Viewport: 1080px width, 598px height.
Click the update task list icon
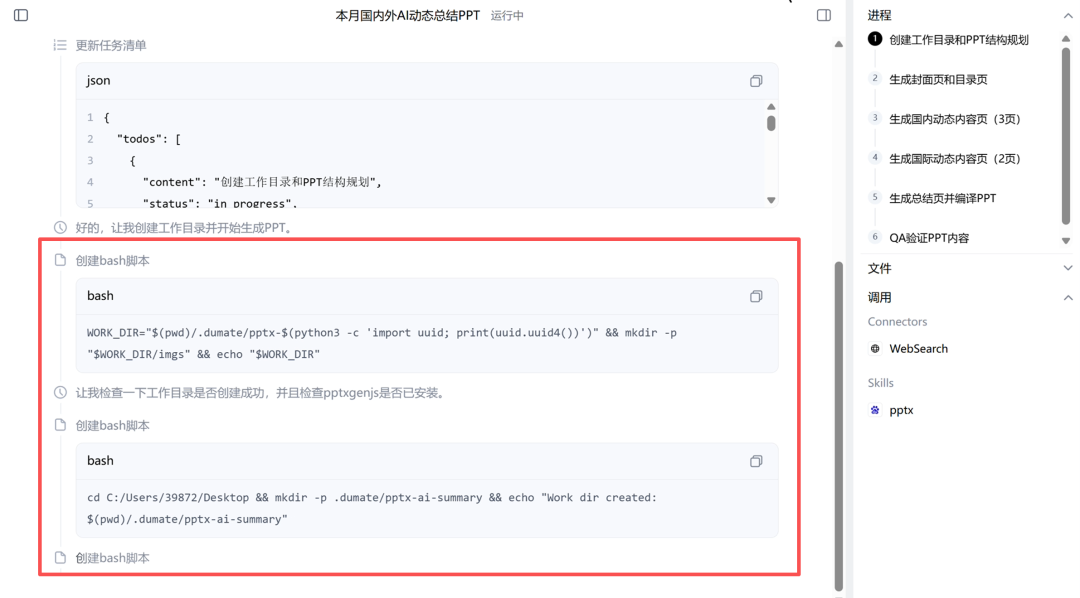pos(60,45)
